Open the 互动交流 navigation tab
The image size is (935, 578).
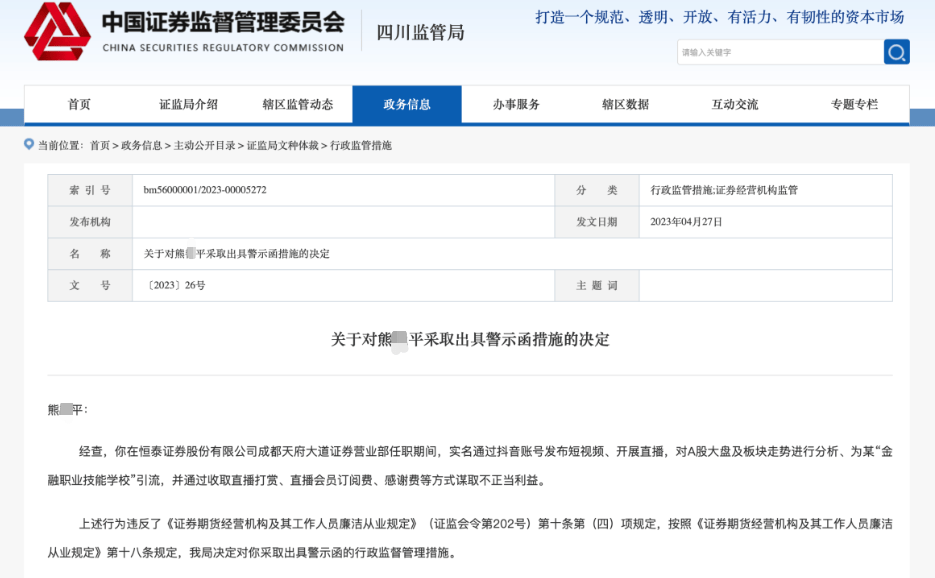735,104
